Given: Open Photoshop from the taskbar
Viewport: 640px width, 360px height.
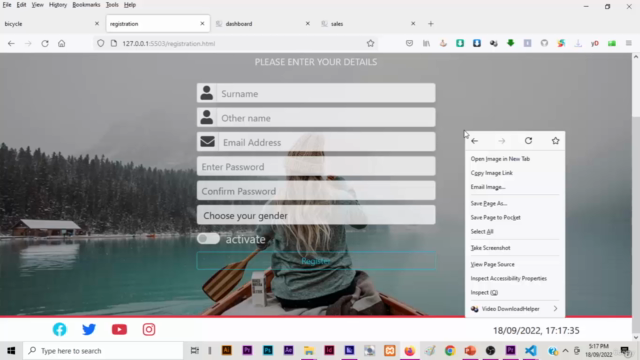Looking at the screenshot, I should pos(268,350).
